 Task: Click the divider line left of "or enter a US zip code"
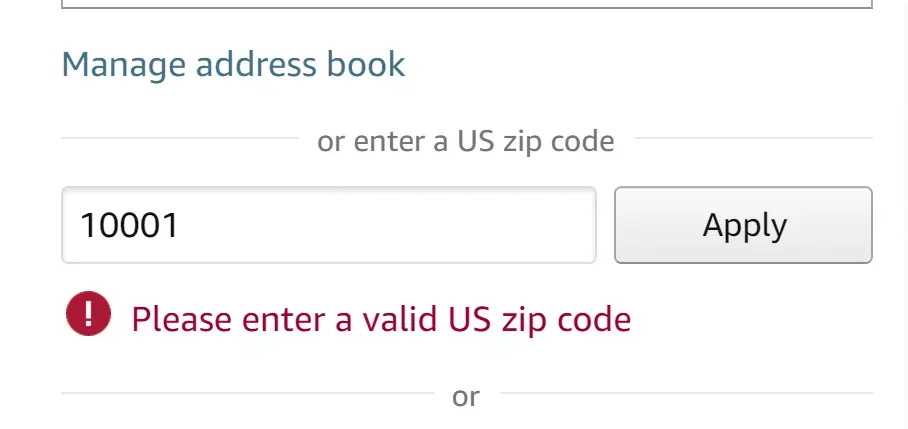tap(180, 138)
